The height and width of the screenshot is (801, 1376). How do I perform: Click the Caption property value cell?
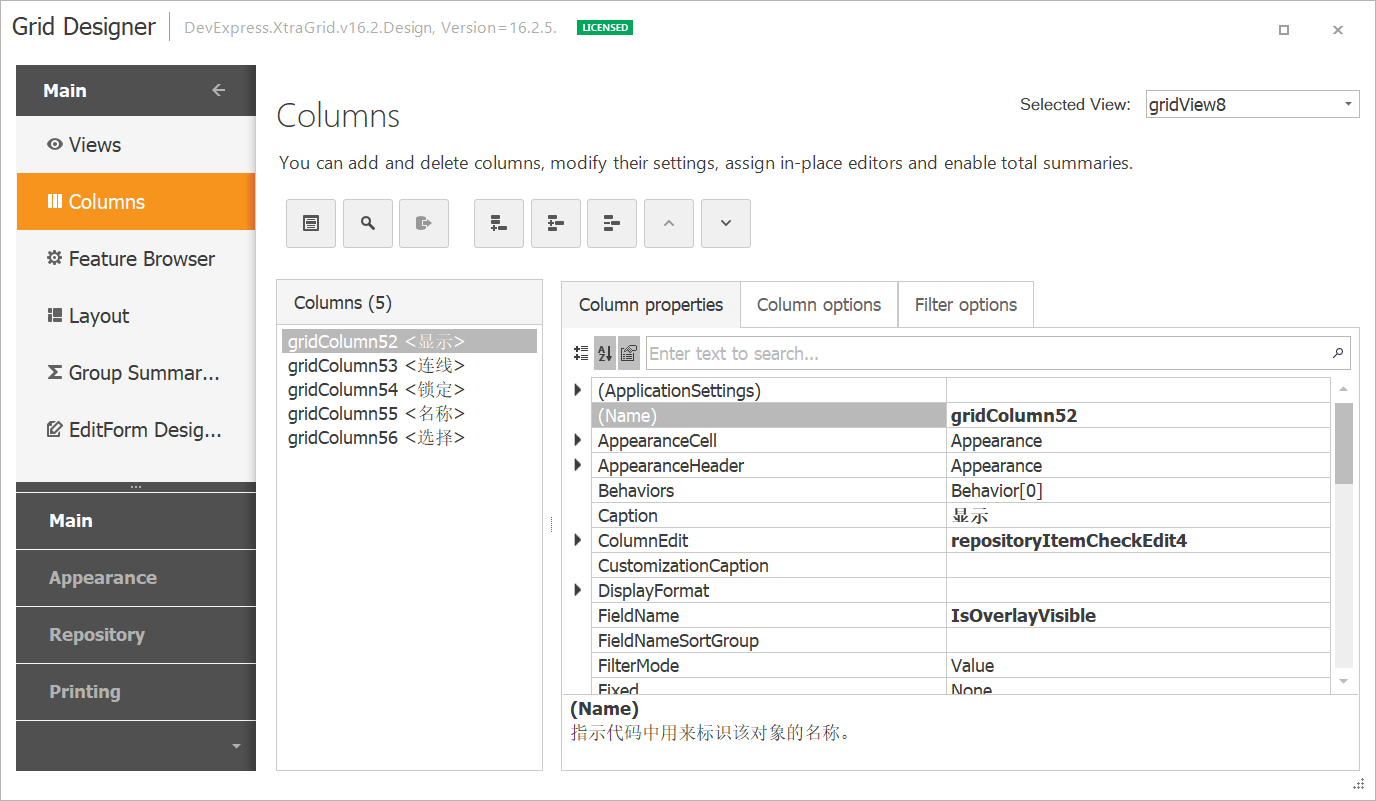[x=1138, y=515]
